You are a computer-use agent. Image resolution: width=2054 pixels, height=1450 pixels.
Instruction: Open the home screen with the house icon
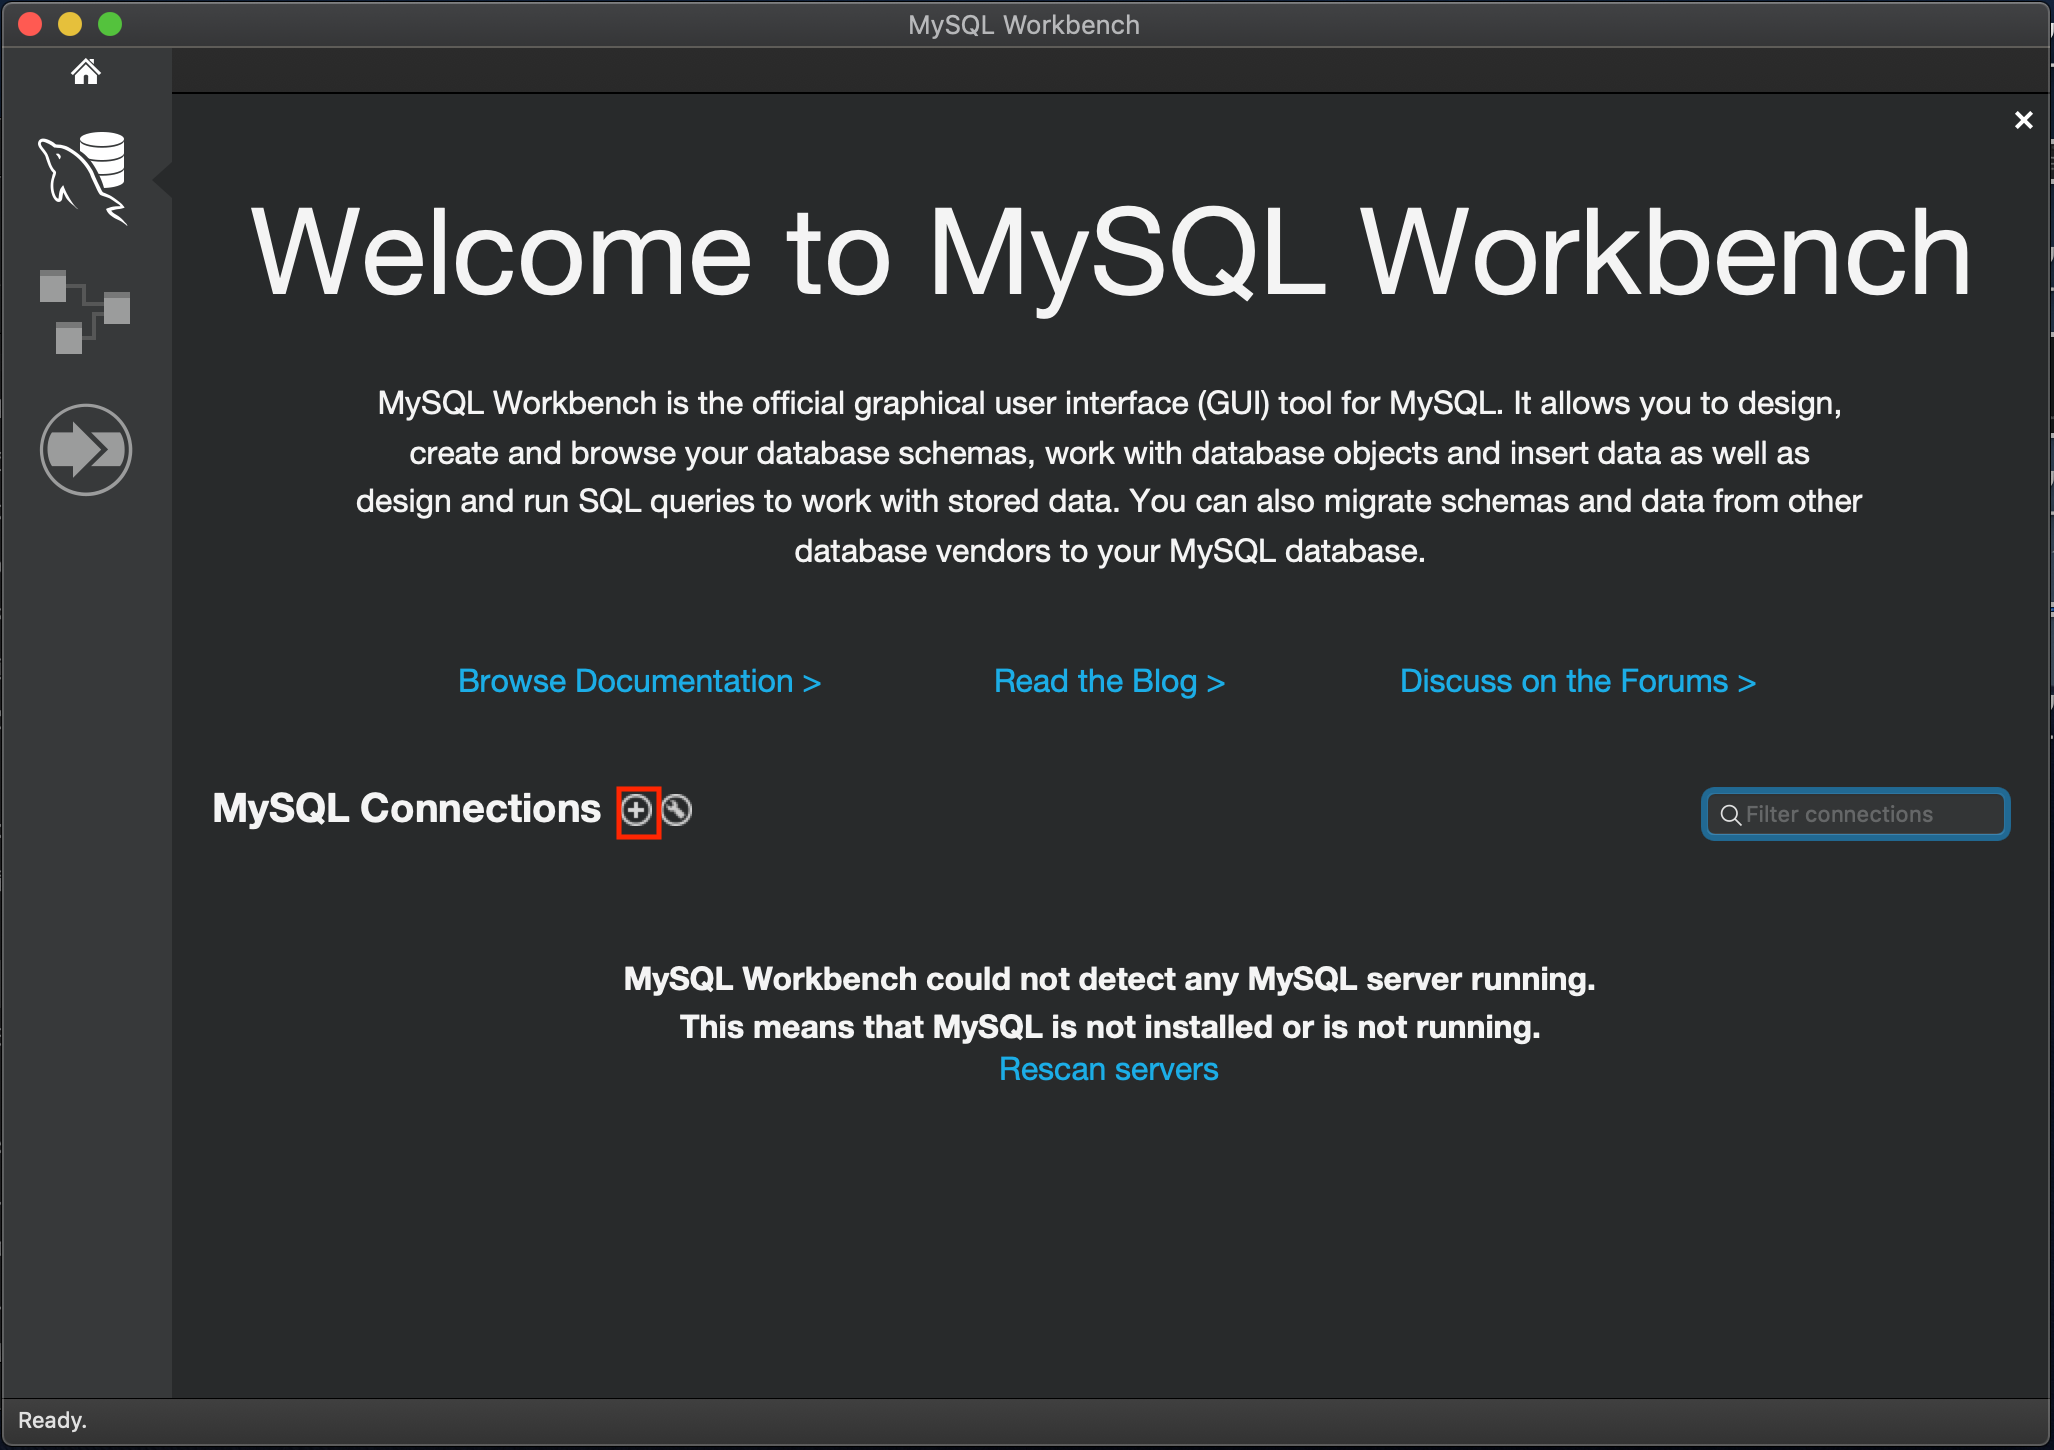coord(85,70)
